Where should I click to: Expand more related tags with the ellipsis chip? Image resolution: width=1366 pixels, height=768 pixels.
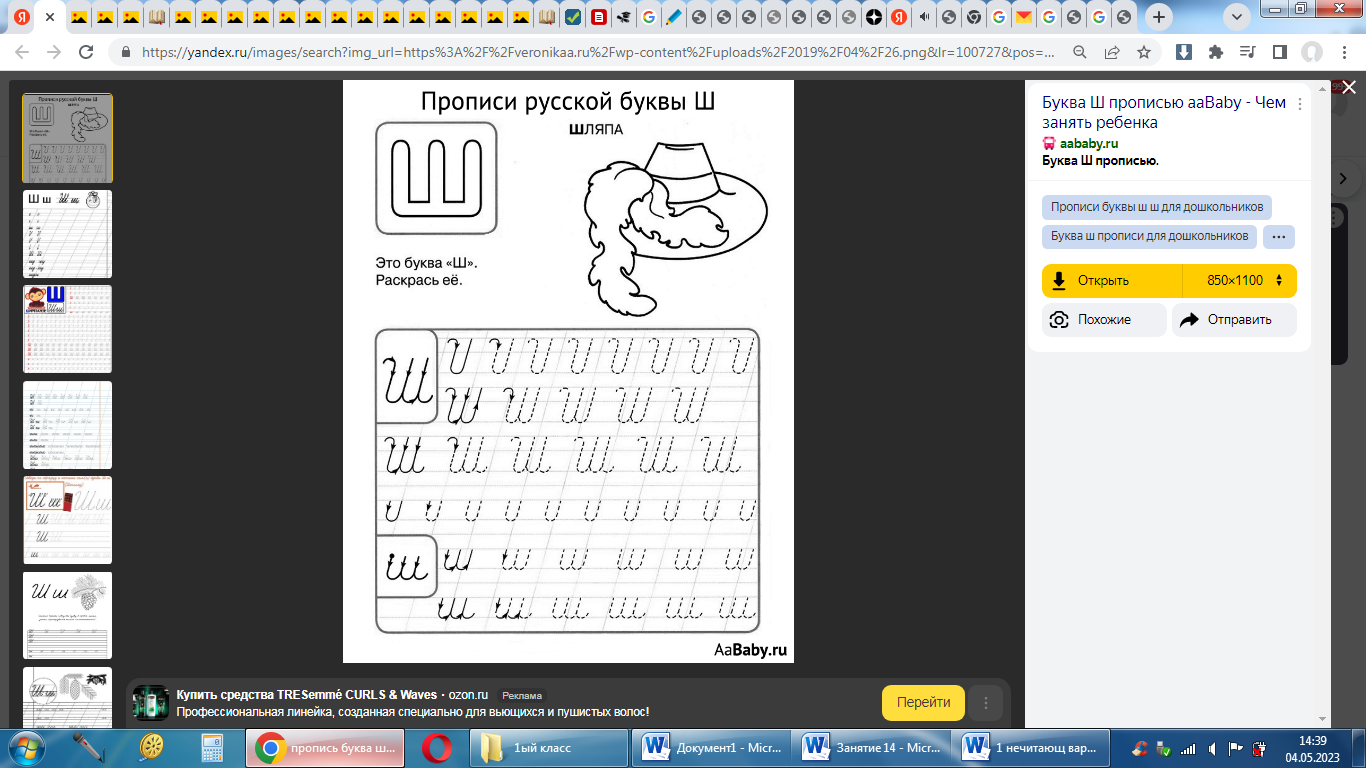[x=1278, y=237]
